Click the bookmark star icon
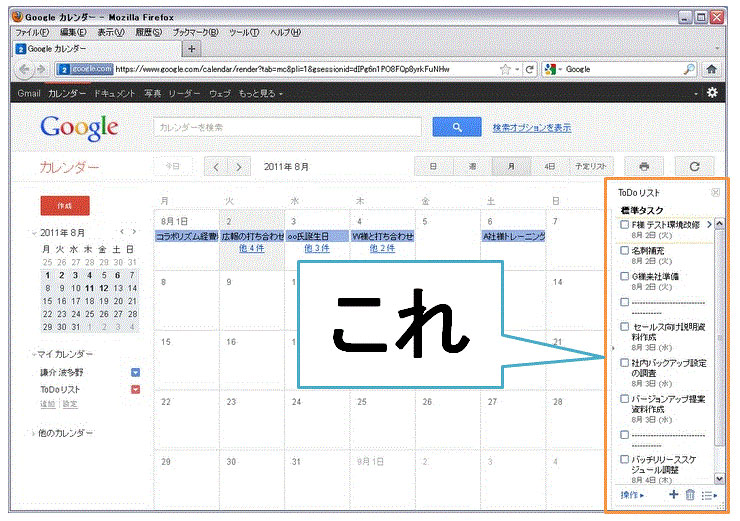 click(x=505, y=69)
